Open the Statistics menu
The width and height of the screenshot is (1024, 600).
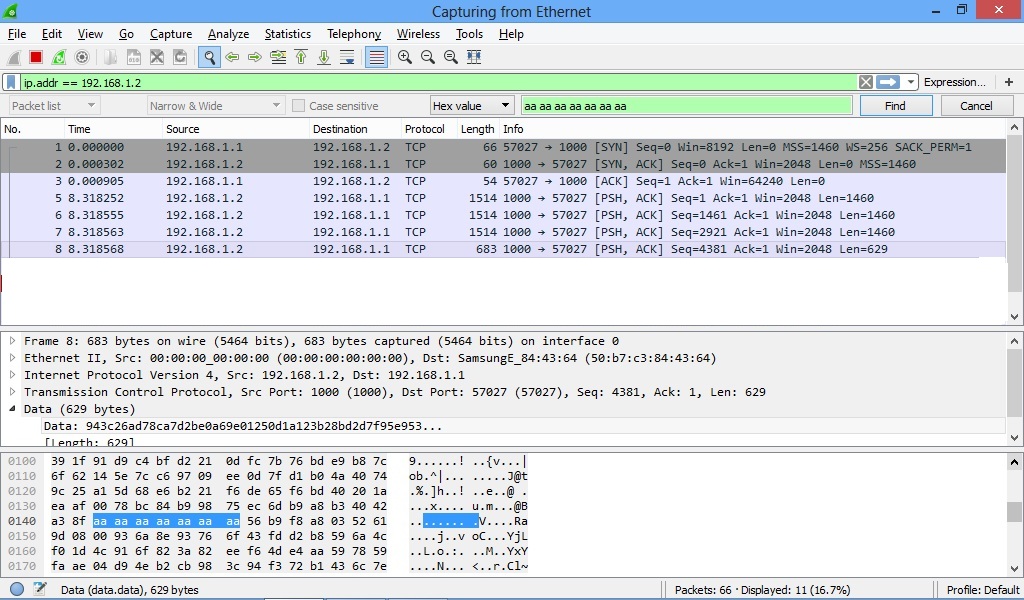click(x=287, y=34)
